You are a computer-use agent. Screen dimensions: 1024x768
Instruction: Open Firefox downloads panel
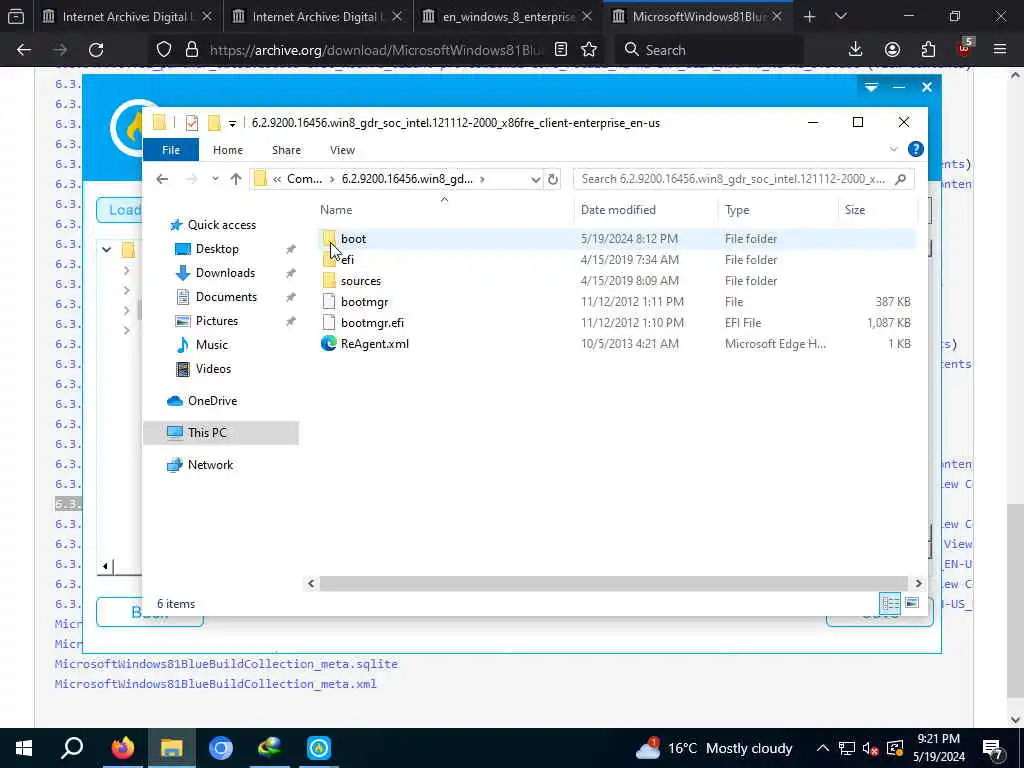coord(856,50)
